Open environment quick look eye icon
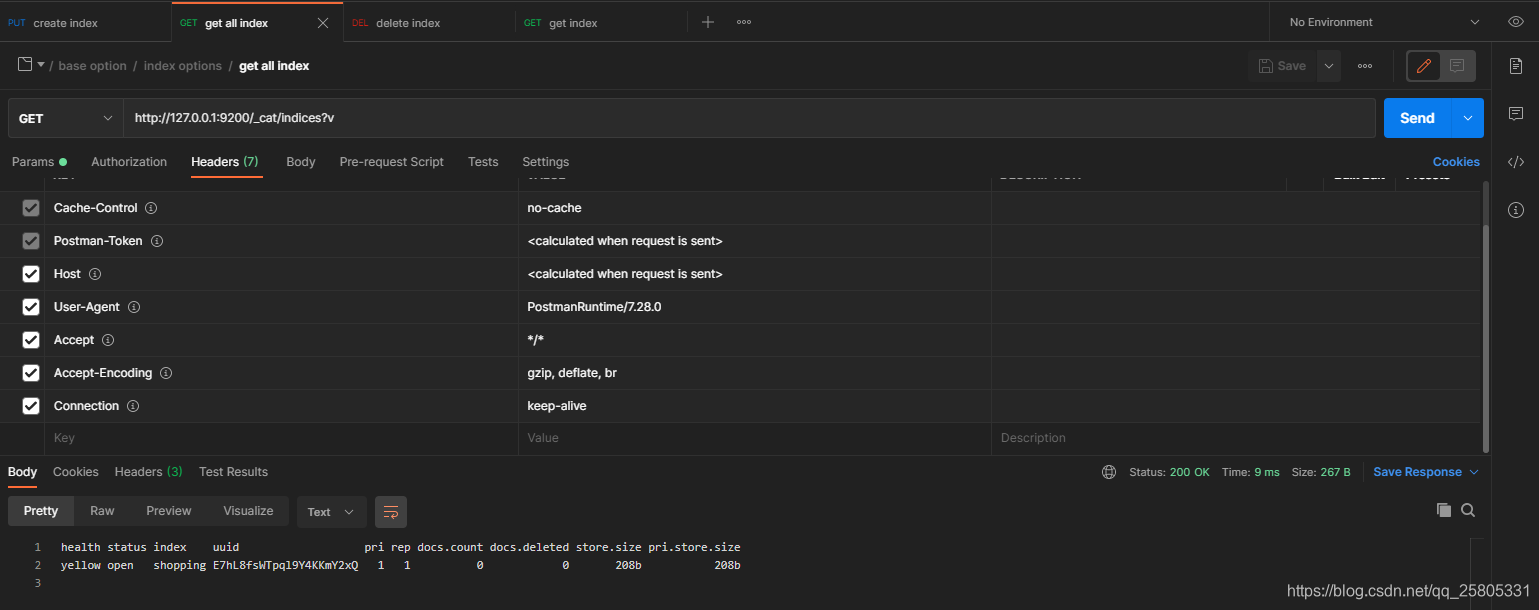 [x=1516, y=21]
